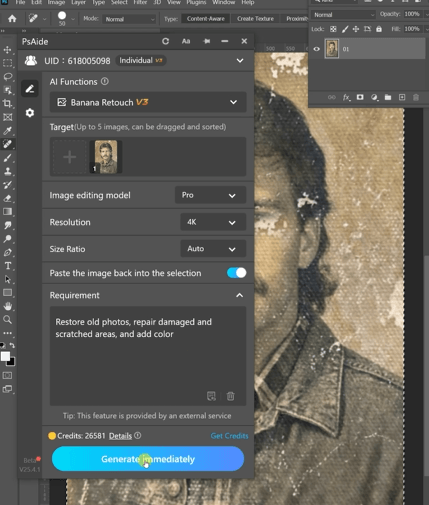Viewport: 429px width, 505px height.
Task: Select the Spot Healing Brush tool
Action: [x=7, y=144]
